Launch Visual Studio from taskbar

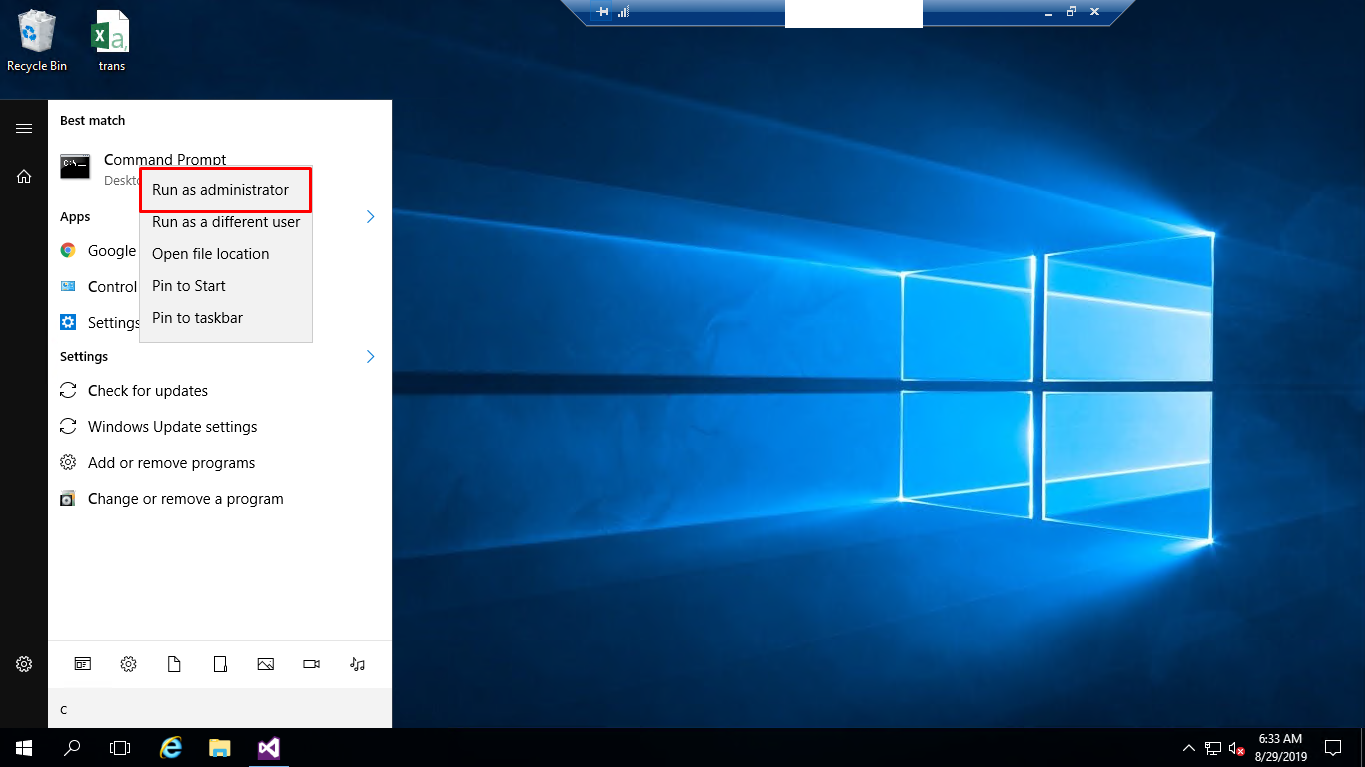[x=268, y=748]
